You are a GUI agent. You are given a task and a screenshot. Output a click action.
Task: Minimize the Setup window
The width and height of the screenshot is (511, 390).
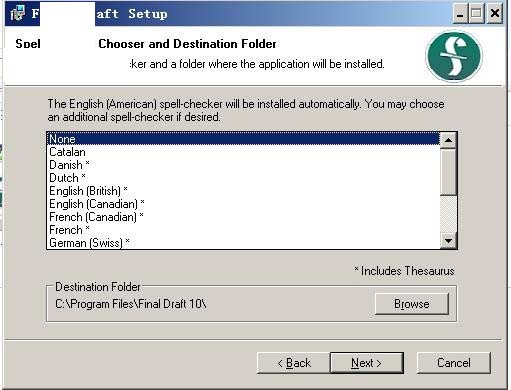pyautogui.click(x=460, y=14)
